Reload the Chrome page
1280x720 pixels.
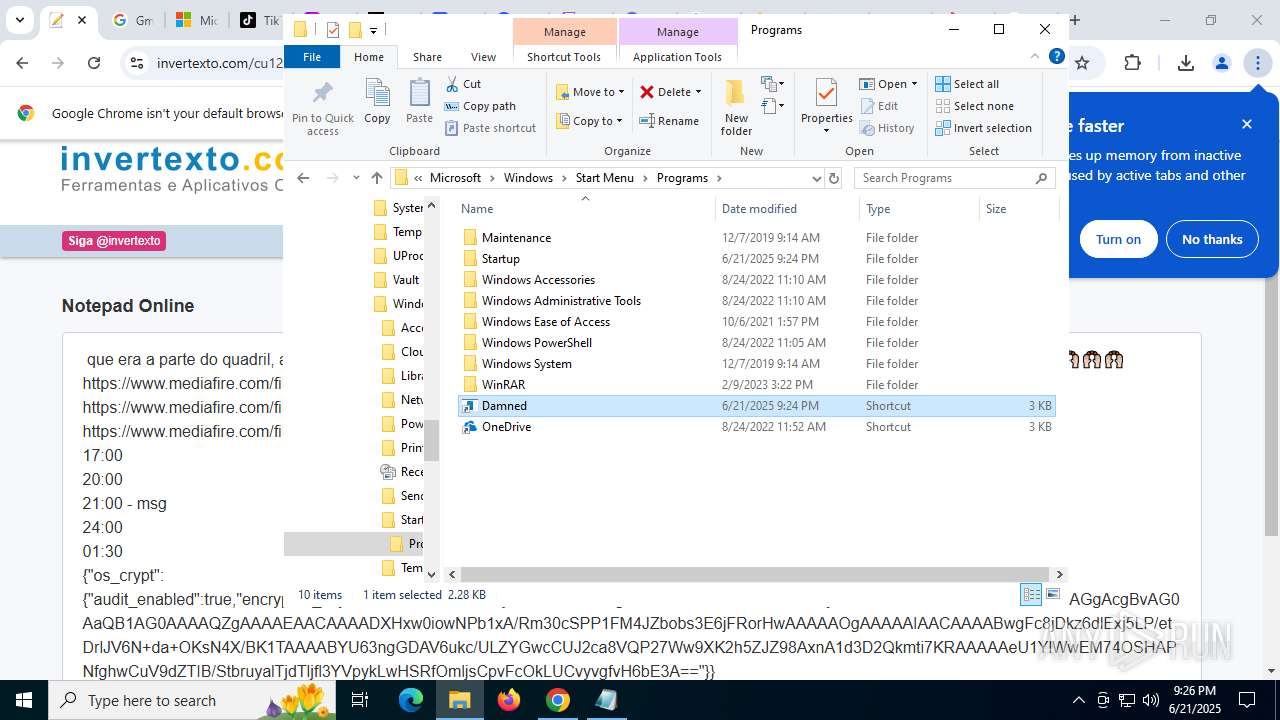tap(94, 63)
